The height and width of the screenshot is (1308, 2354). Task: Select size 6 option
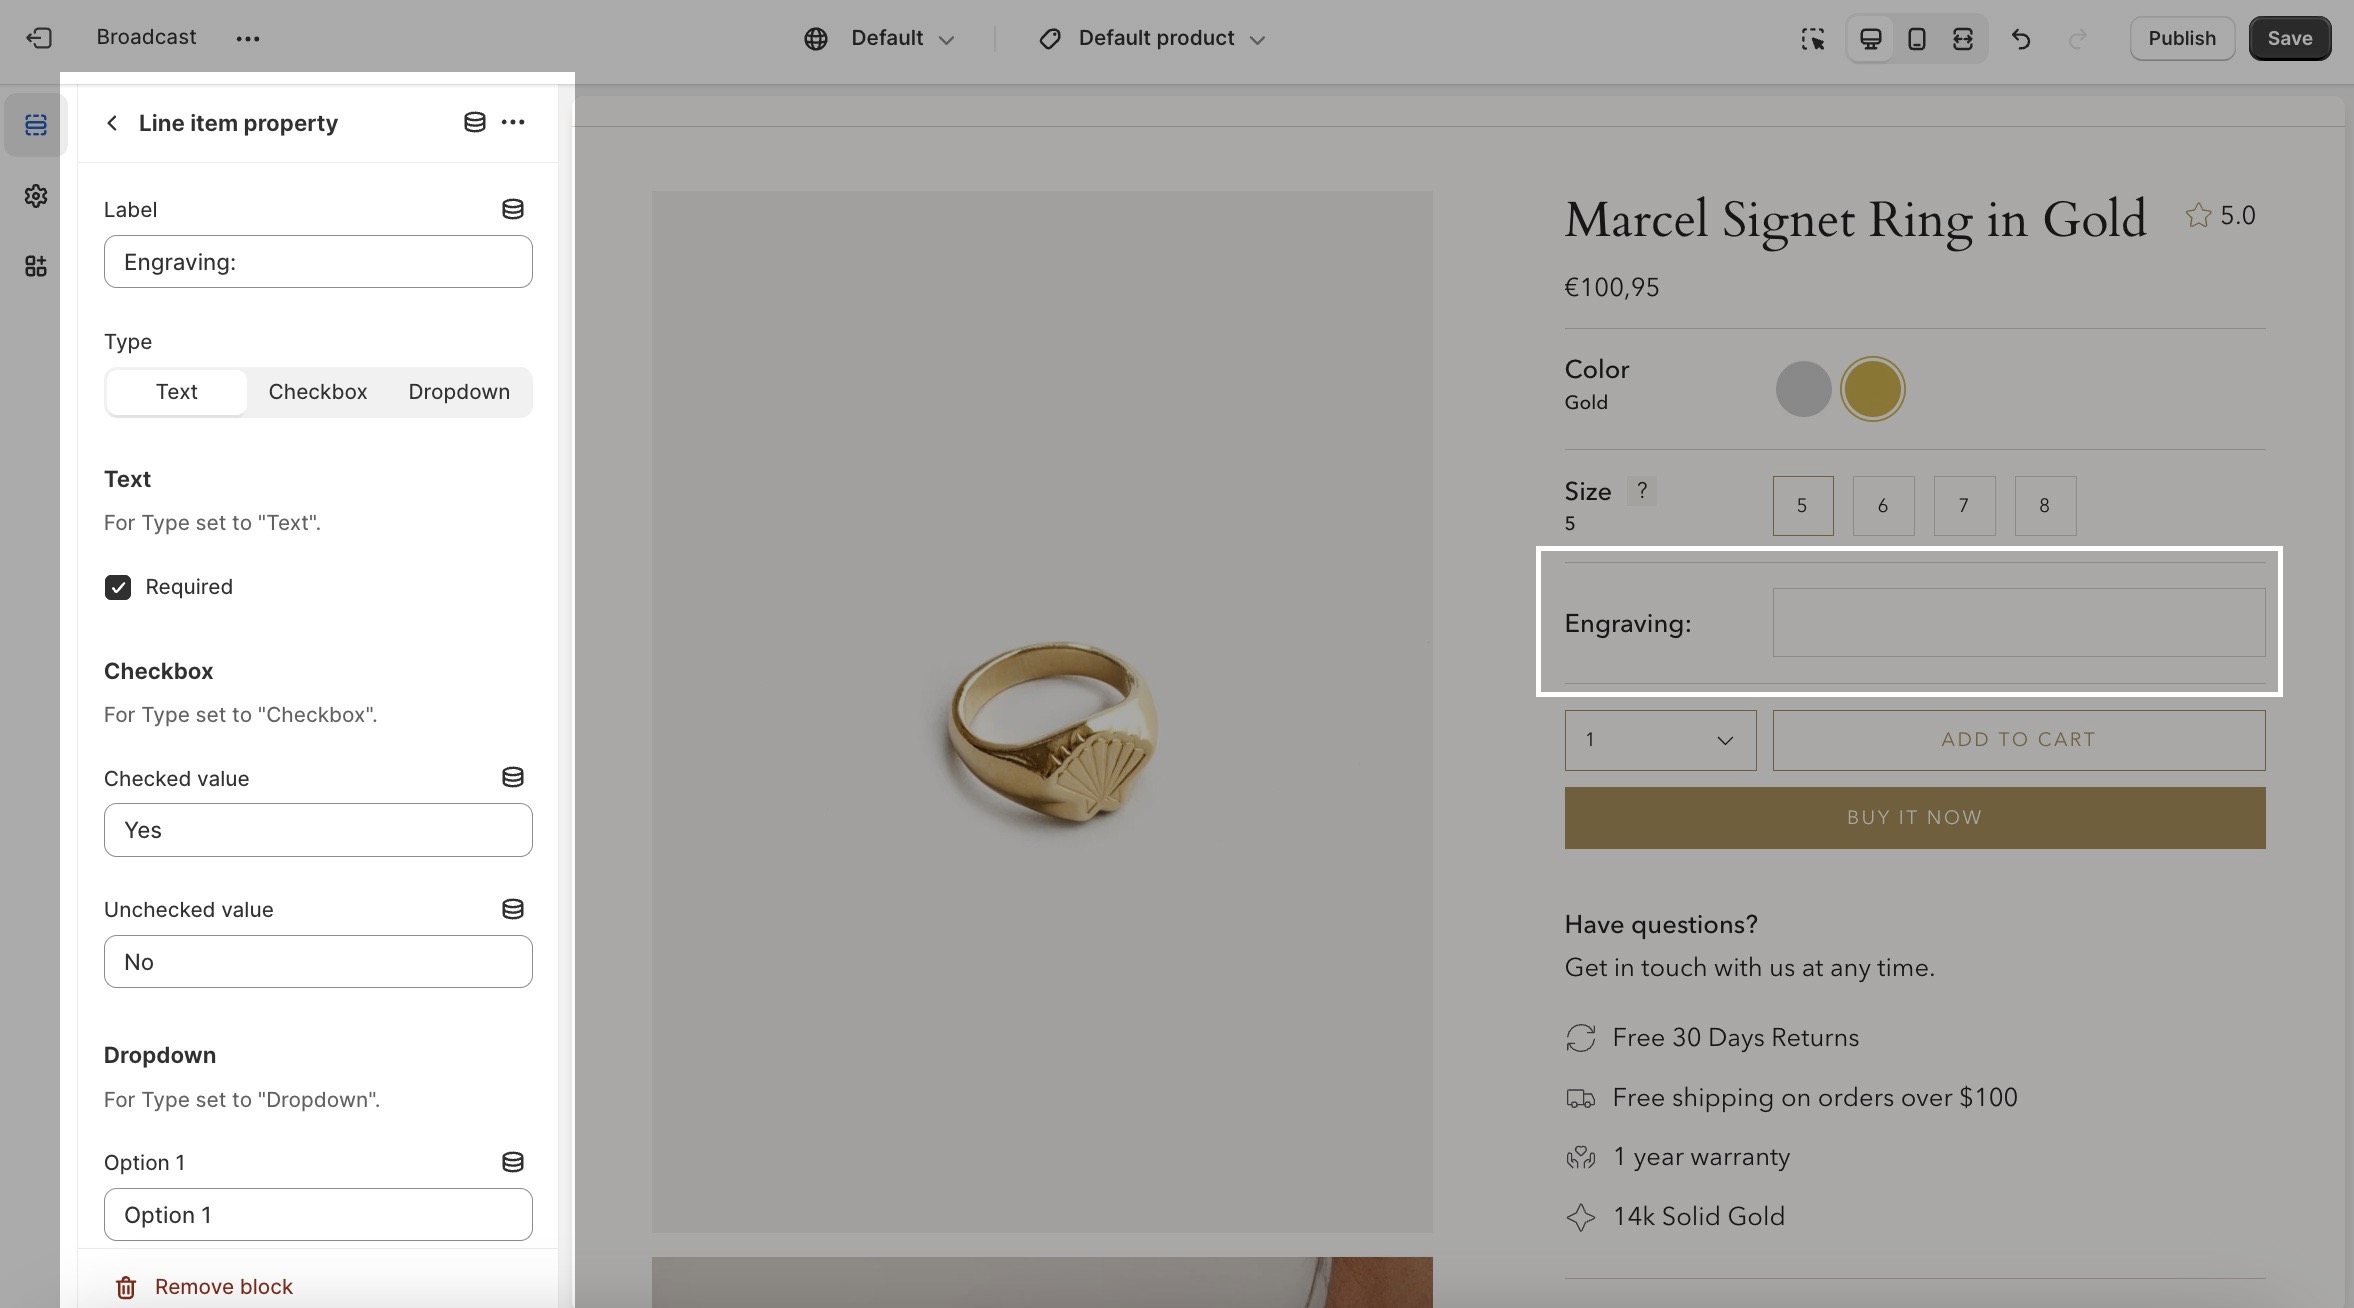click(1883, 505)
